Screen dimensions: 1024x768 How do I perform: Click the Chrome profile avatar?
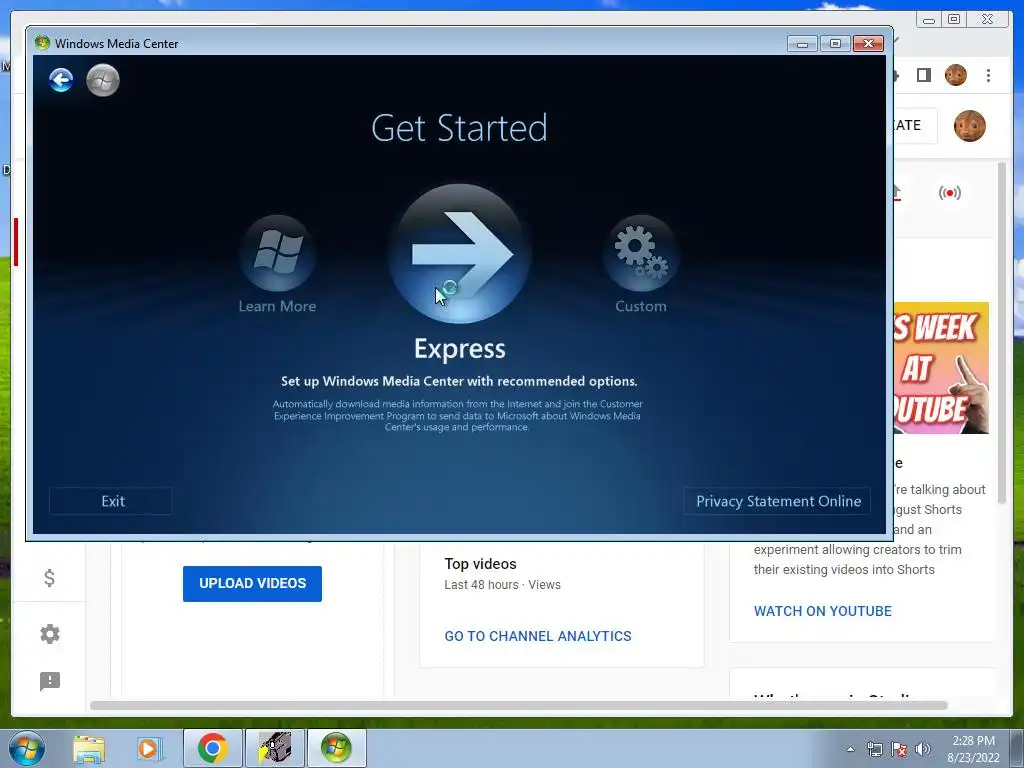[955, 75]
